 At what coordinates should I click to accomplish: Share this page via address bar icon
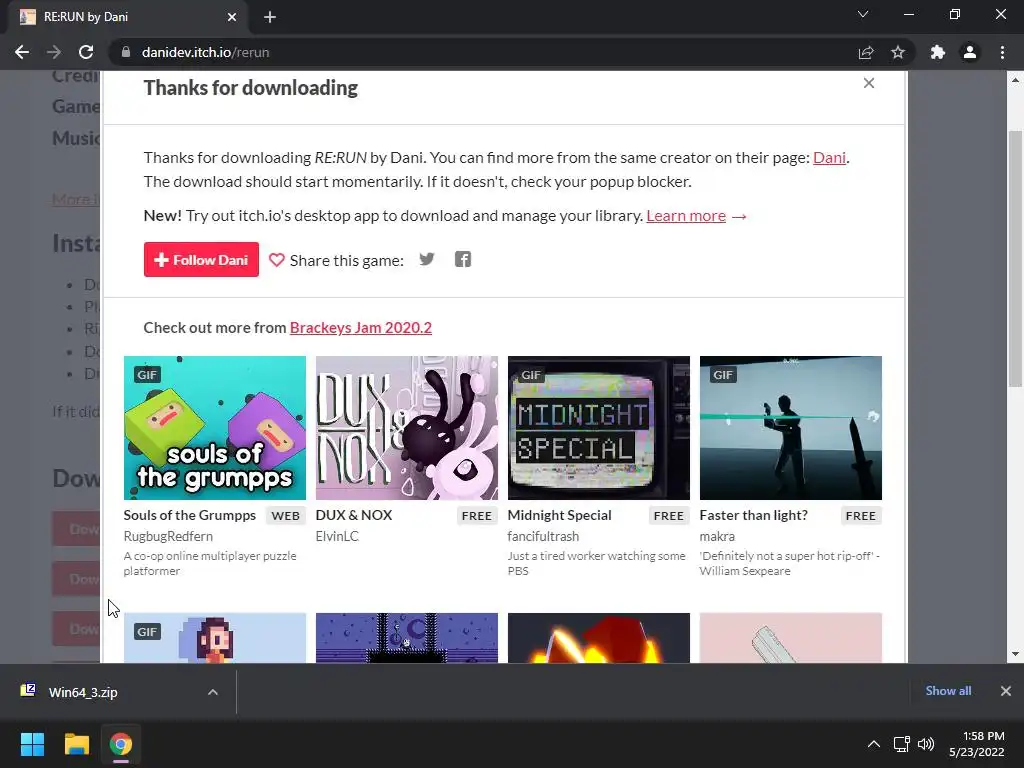click(866, 52)
